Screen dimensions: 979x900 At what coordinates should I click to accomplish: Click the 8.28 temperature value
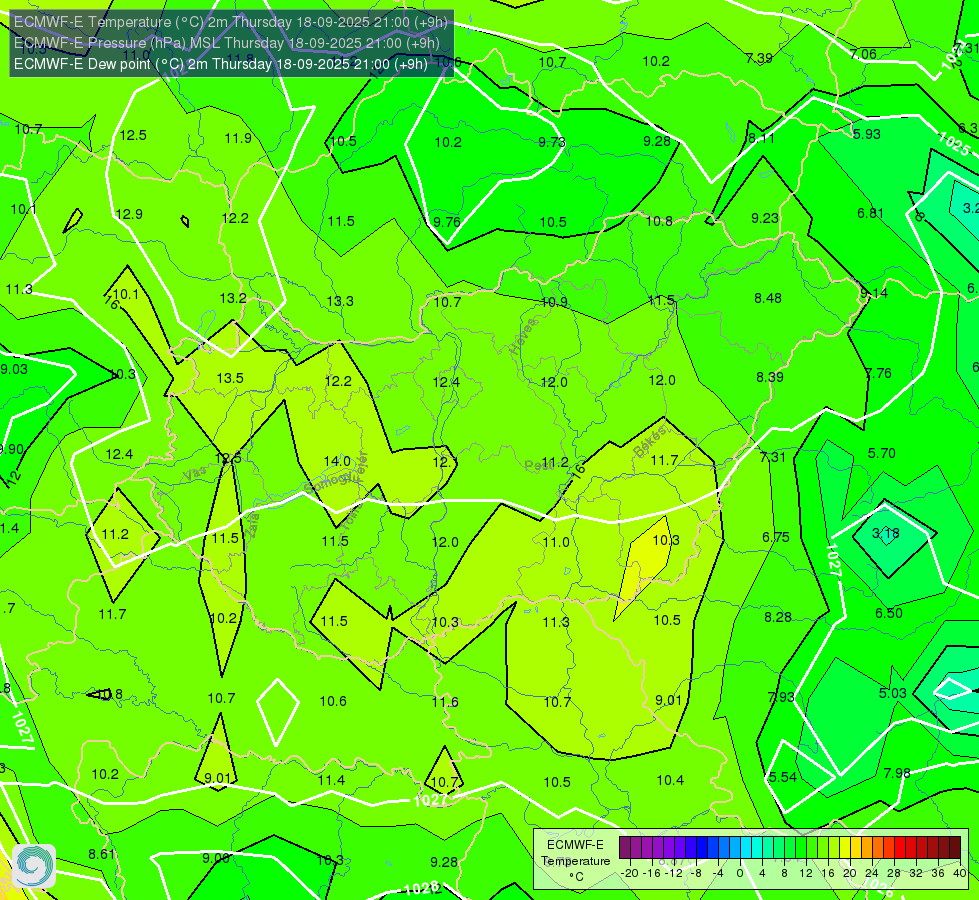pyautogui.click(x=778, y=617)
